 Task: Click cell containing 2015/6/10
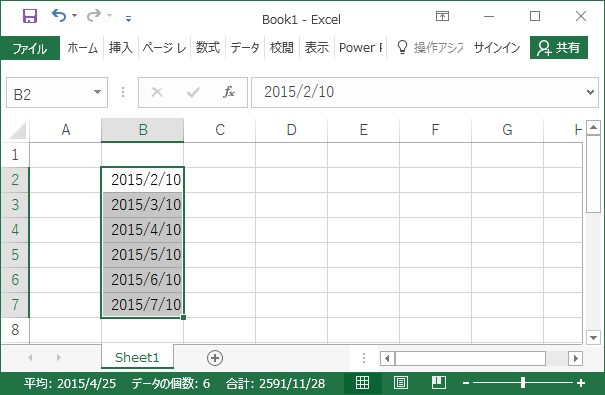143,280
